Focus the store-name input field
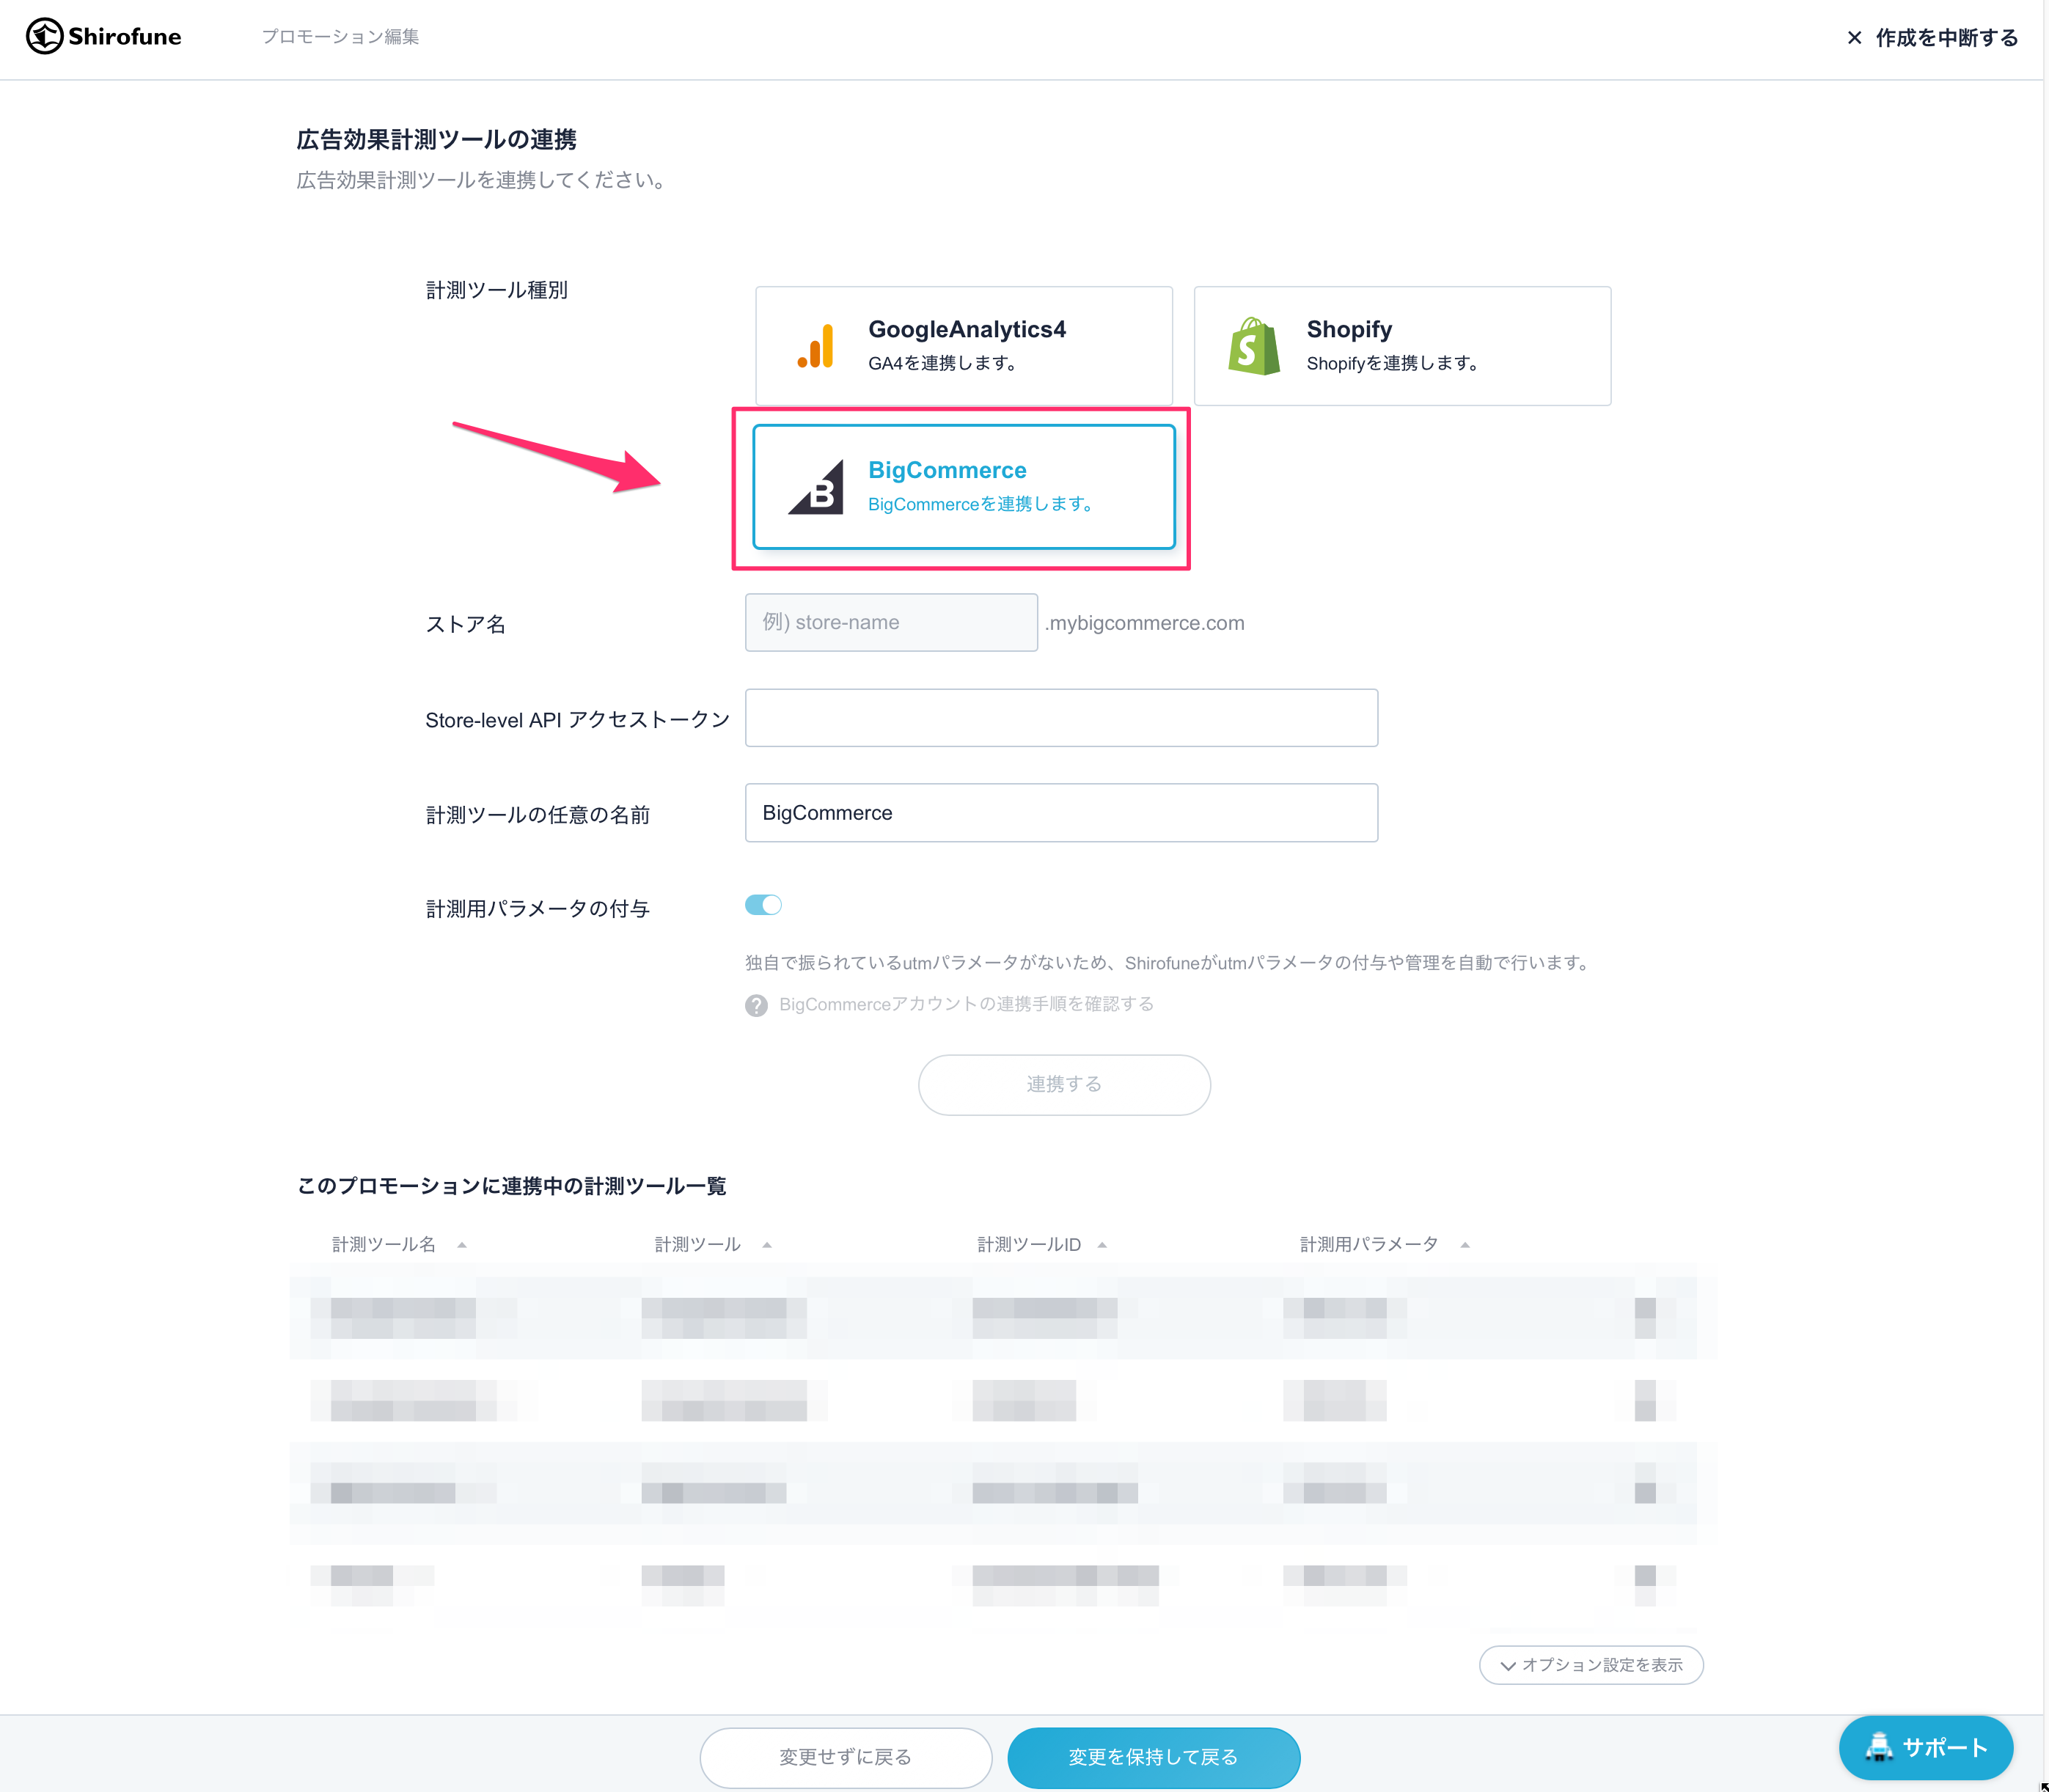This screenshot has width=2049, height=1792. (x=891, y=622)
